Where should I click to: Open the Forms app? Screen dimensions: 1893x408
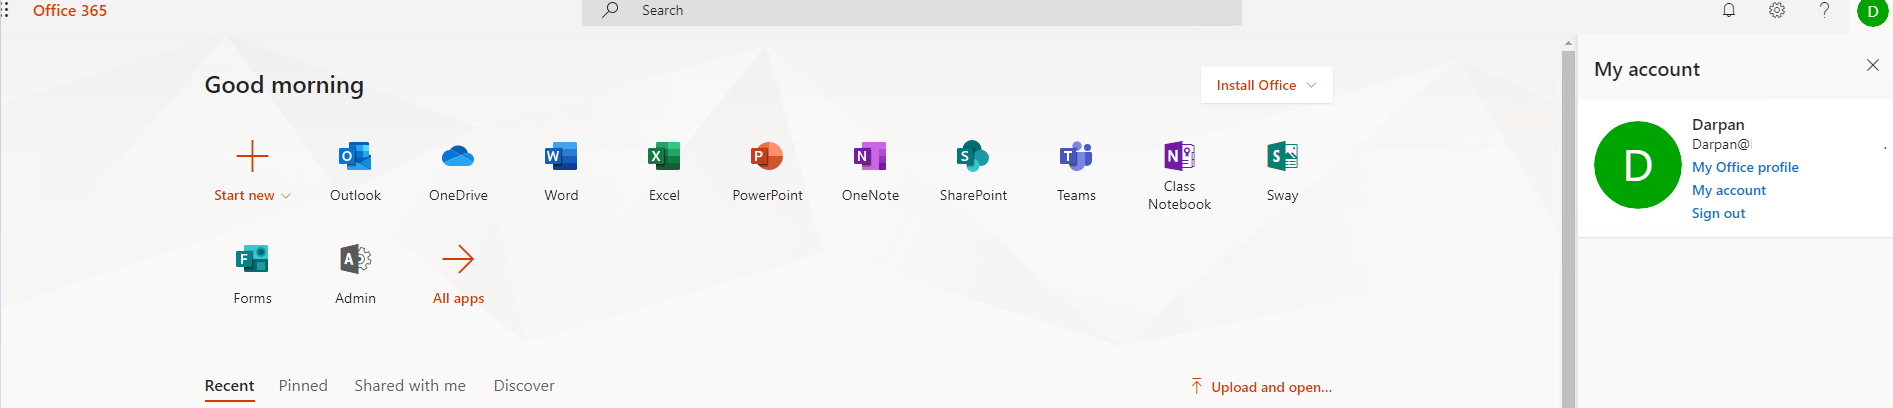(x=252, y=273)
